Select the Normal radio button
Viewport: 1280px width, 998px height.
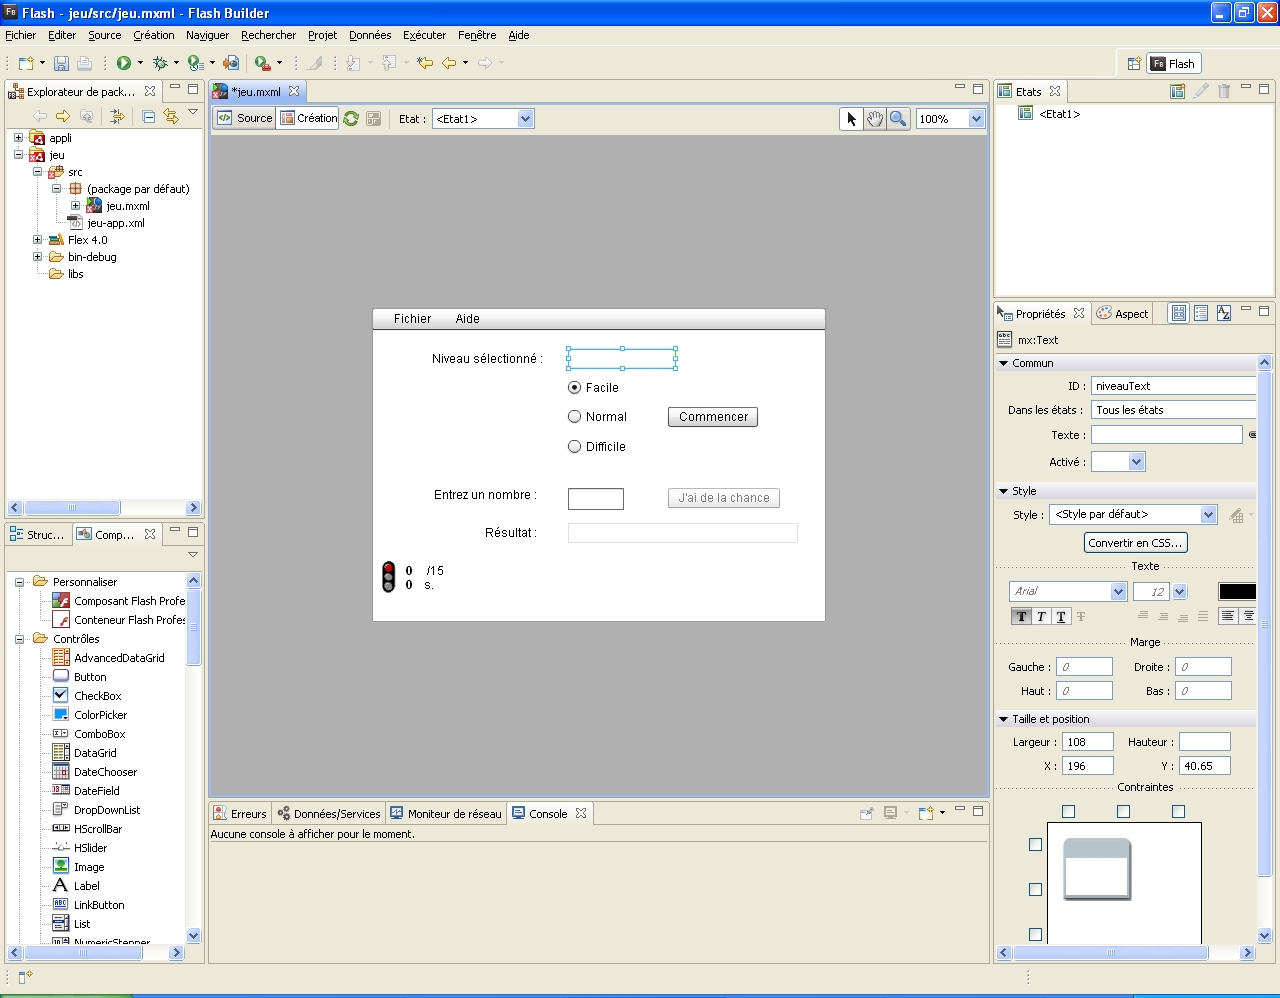575,417
